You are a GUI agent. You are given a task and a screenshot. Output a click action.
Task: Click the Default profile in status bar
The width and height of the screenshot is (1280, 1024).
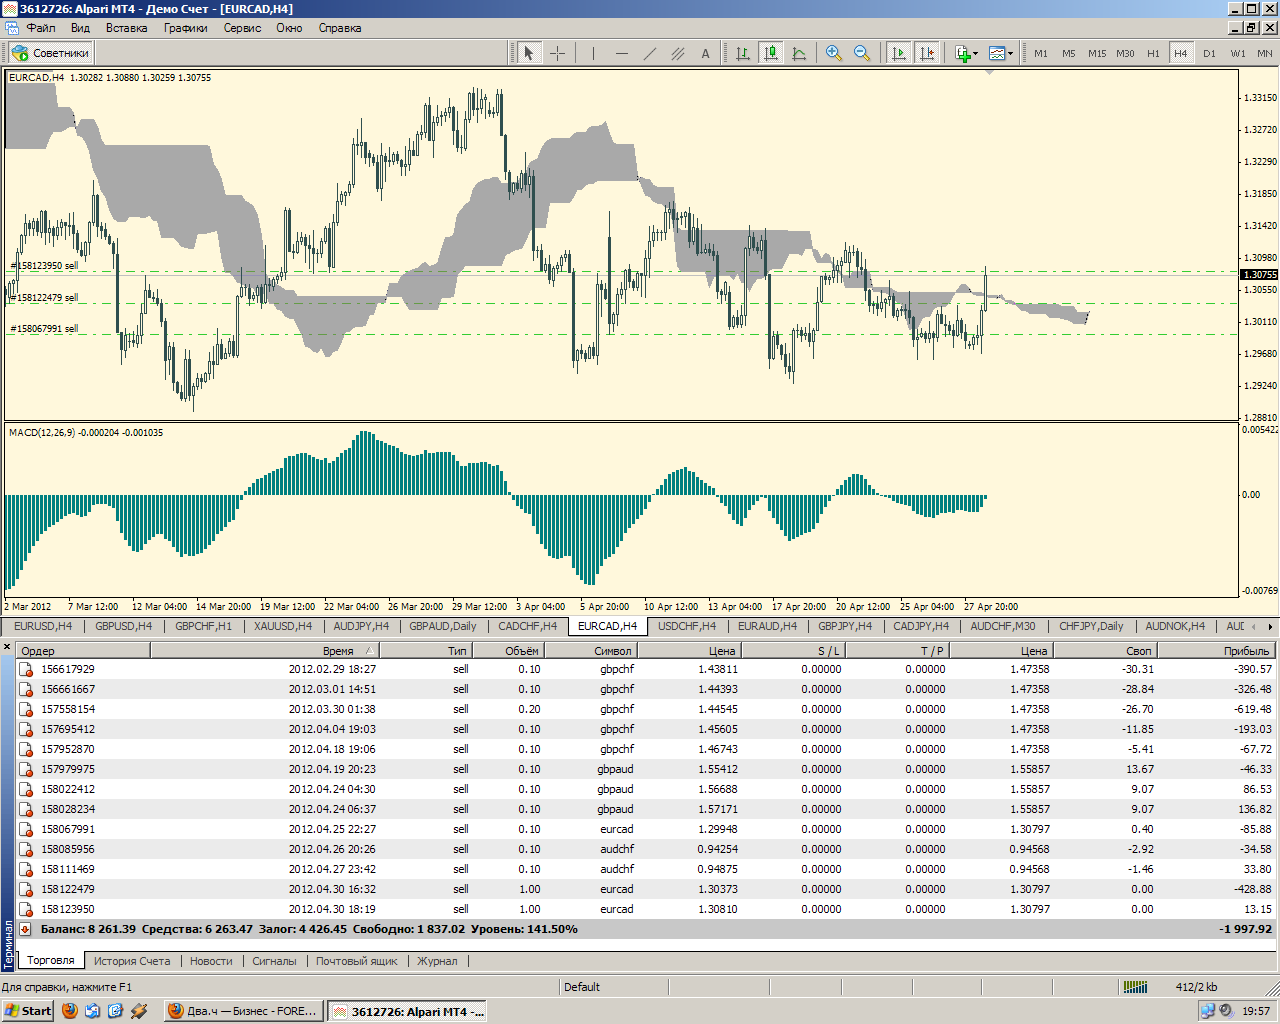point(582,987)
